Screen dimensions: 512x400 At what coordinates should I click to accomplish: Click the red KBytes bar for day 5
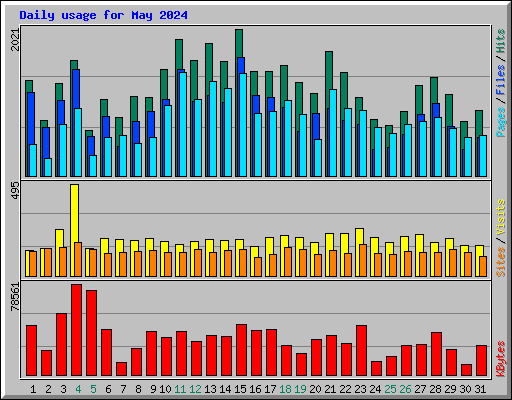(92, 333)
